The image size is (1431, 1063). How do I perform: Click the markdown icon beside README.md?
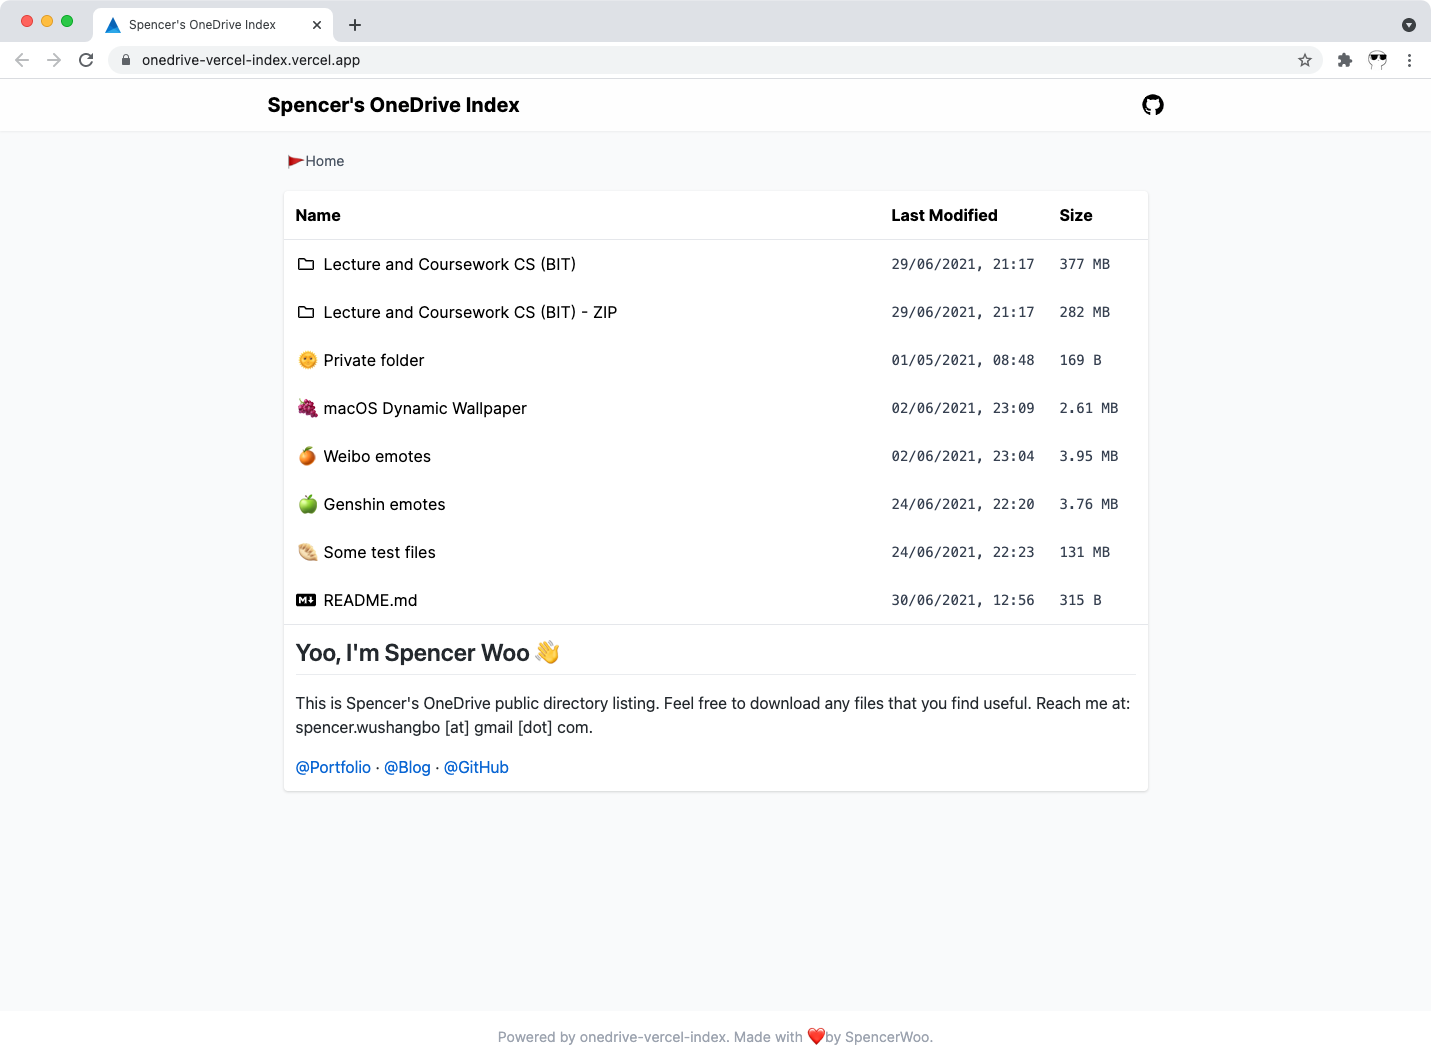click(306, 600)
